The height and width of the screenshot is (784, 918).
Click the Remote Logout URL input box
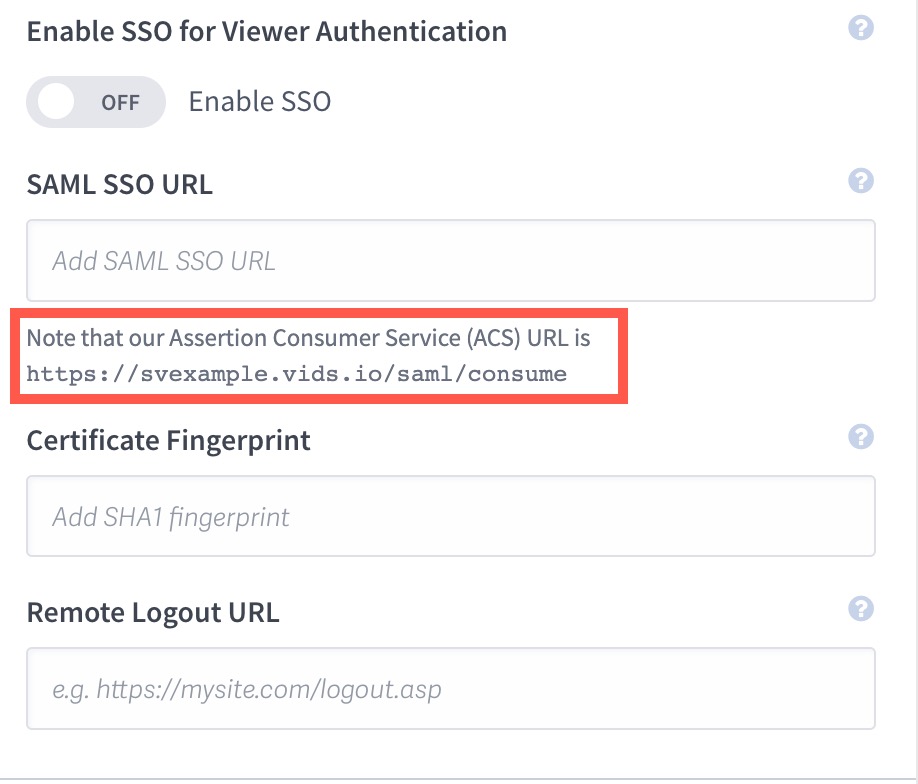(450, 688)
